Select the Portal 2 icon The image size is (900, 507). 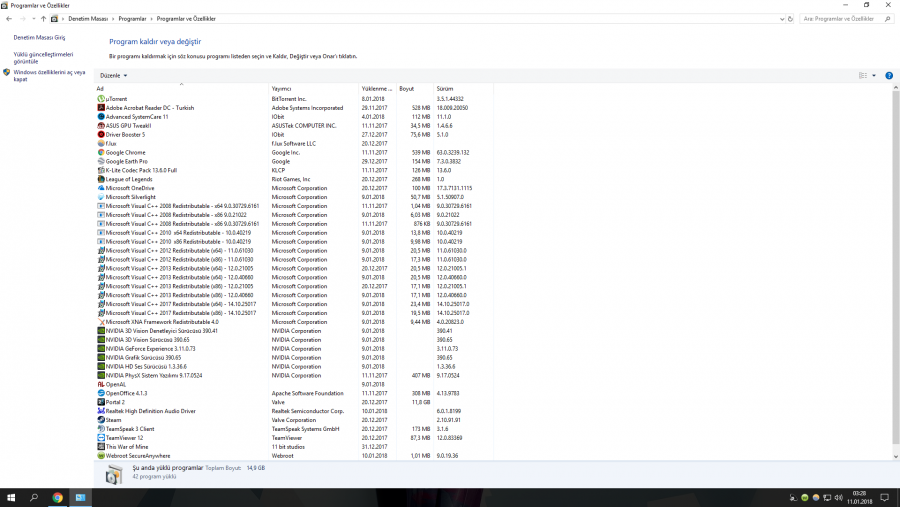[x=101, y=402]
